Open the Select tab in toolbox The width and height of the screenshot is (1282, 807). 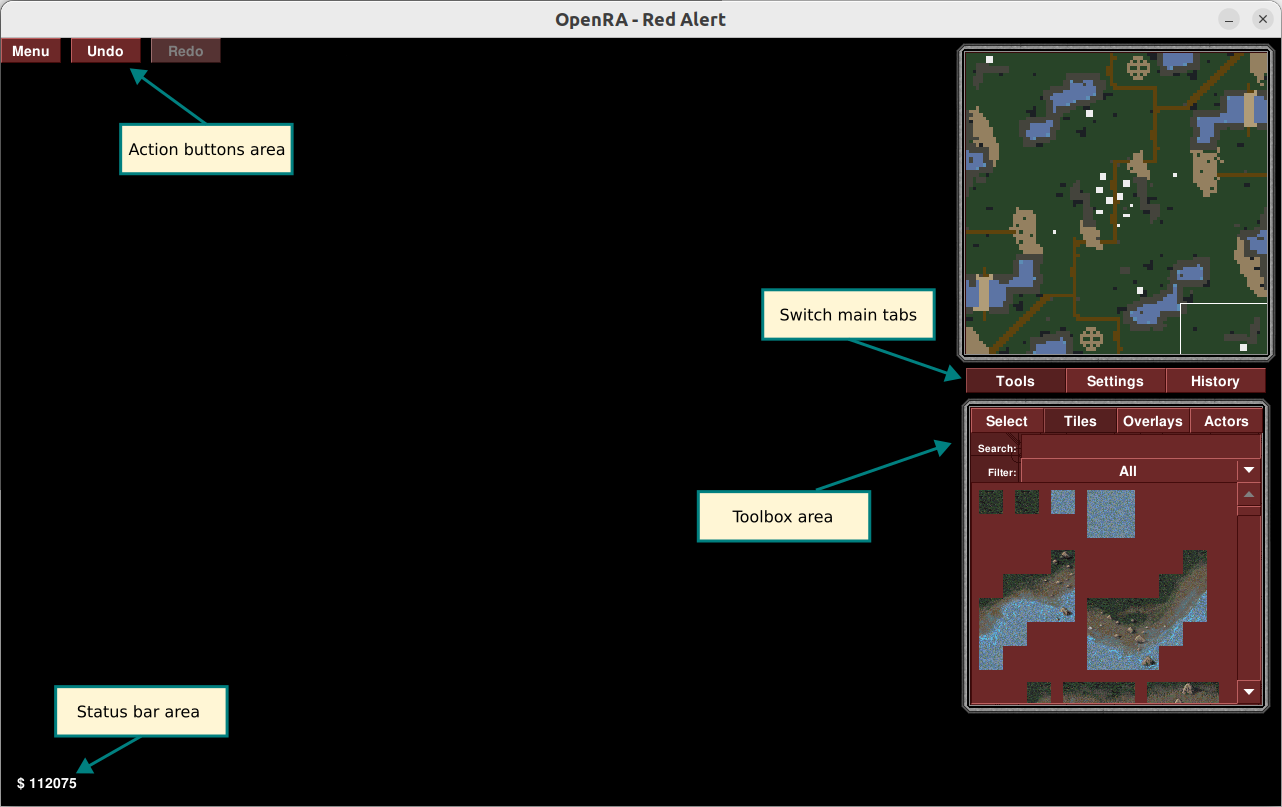(1007, 421)
